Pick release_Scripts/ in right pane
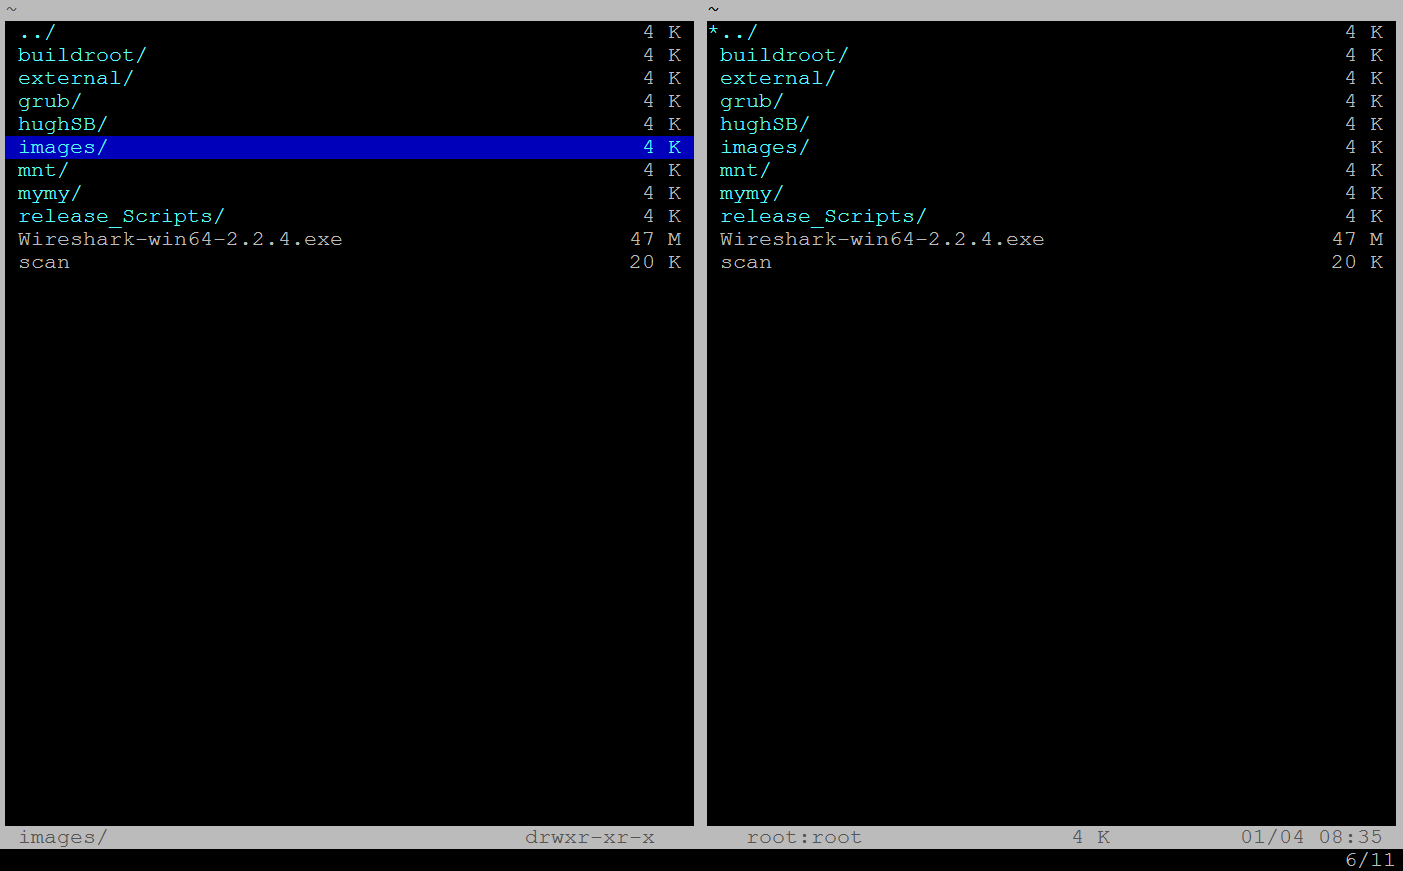1403x871 pixels. 823,216
